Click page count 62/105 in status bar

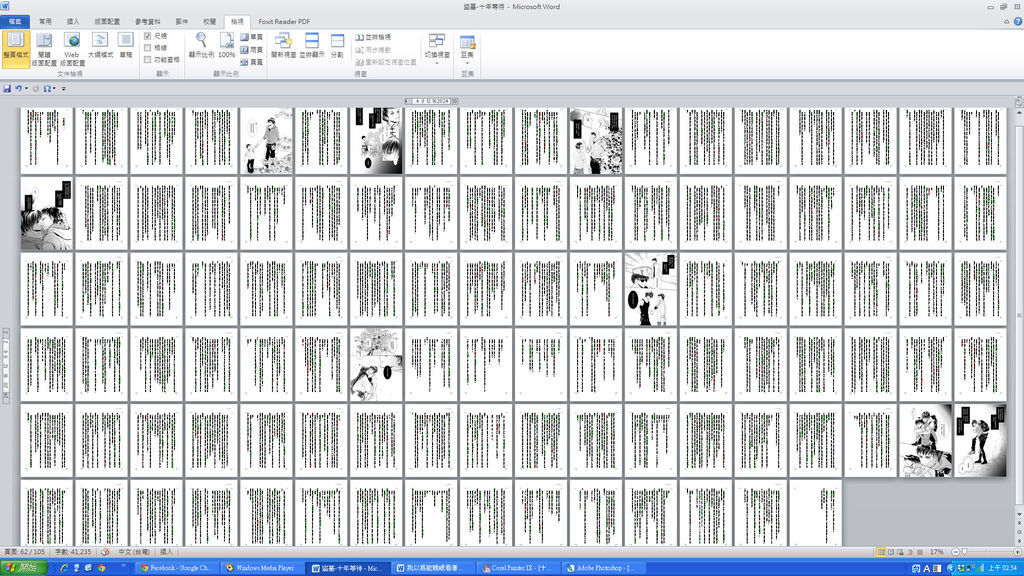point(25,552)
